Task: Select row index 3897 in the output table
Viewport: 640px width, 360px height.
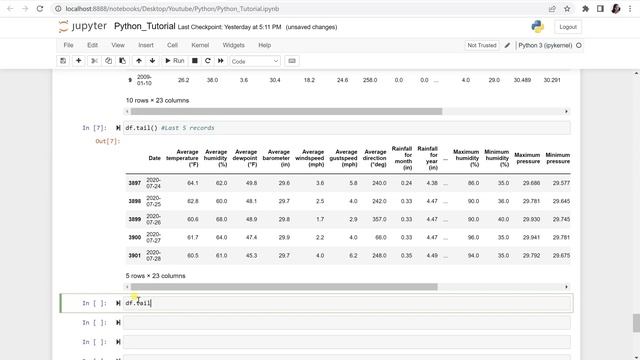Action: 135,183
